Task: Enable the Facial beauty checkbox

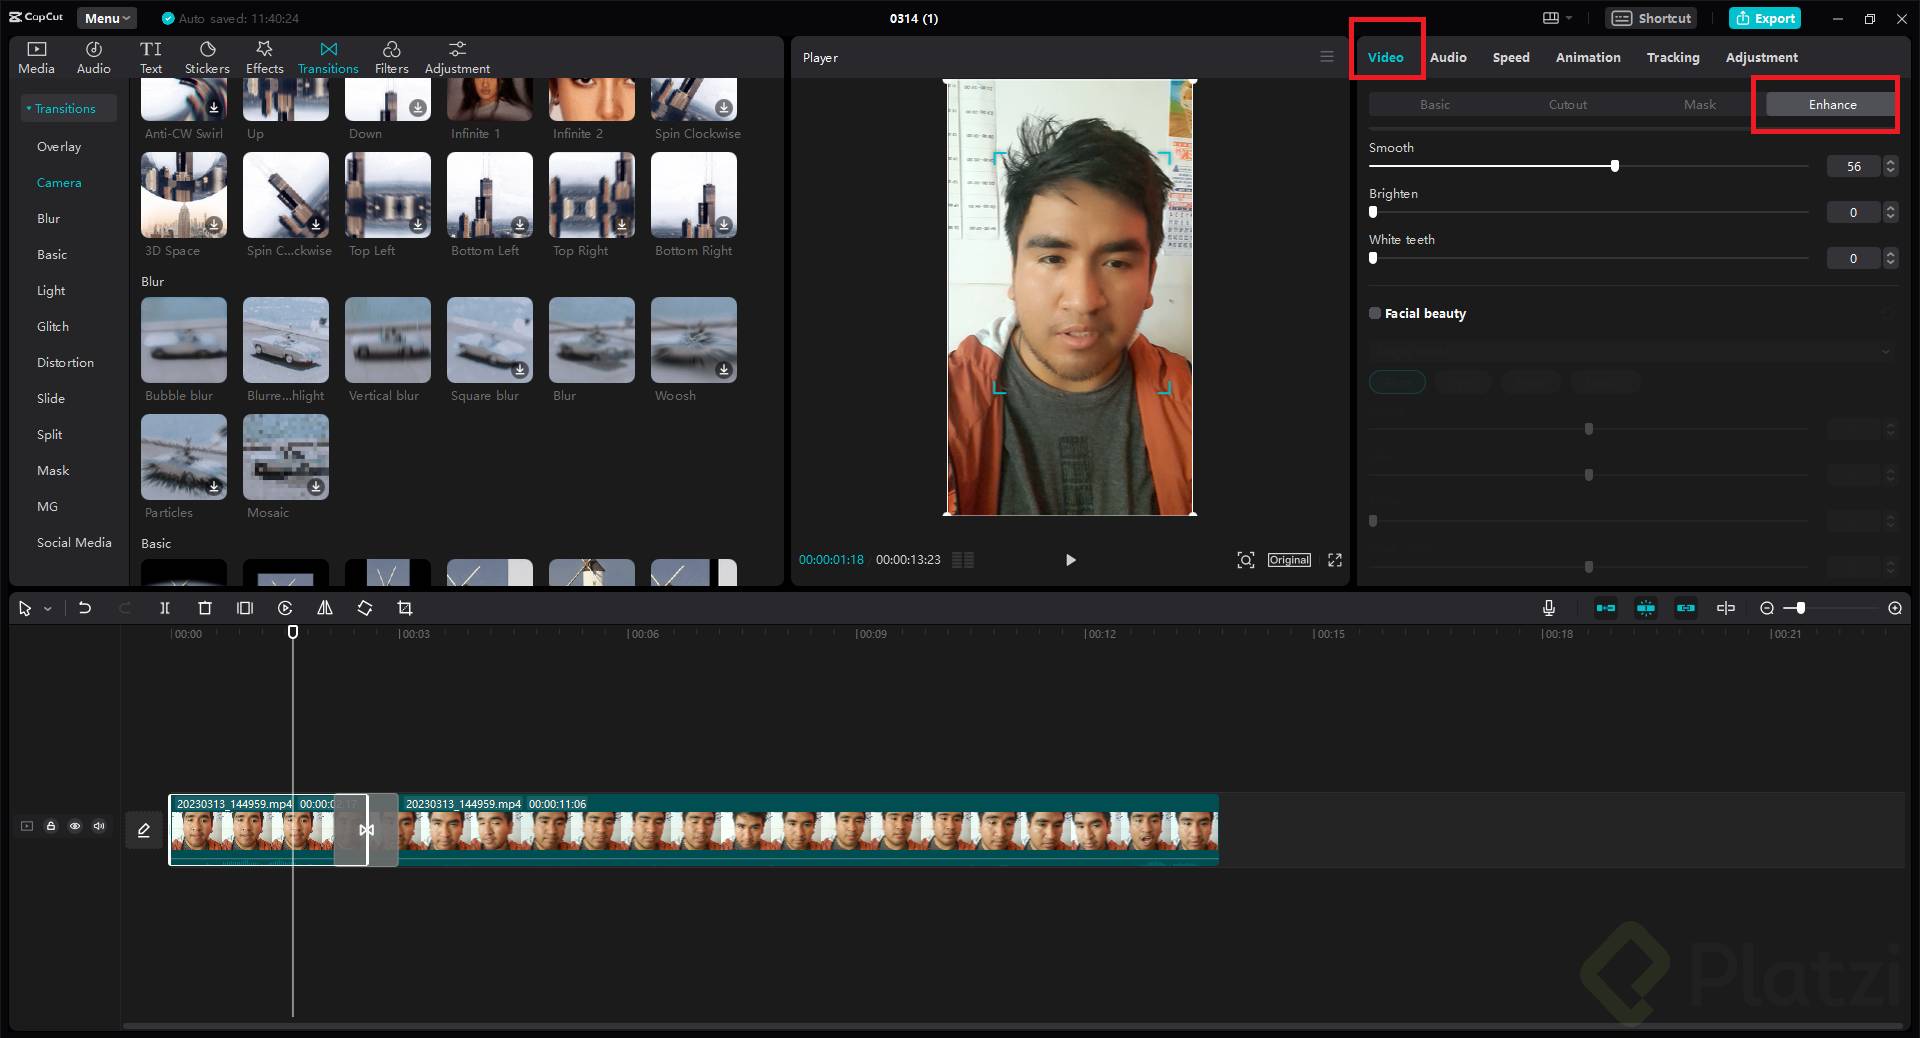Action: [1375, 313]
